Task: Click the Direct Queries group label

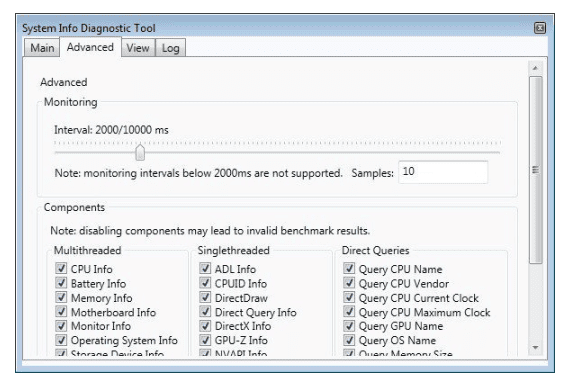Action: click(375, 251)
